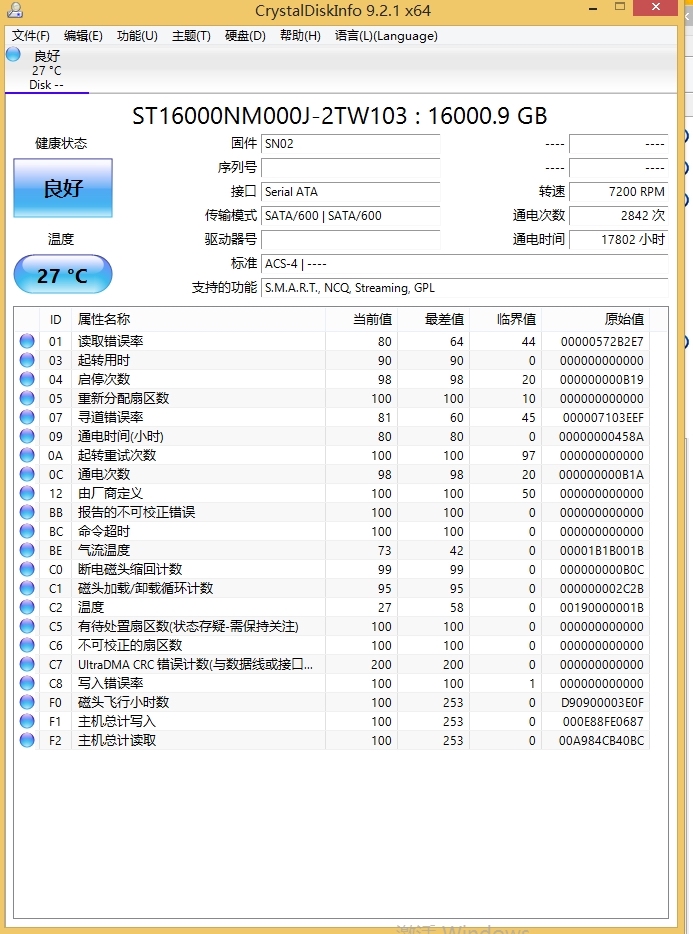Click the 临界值 column header
The image size is (693, 934).
point(505,319)
